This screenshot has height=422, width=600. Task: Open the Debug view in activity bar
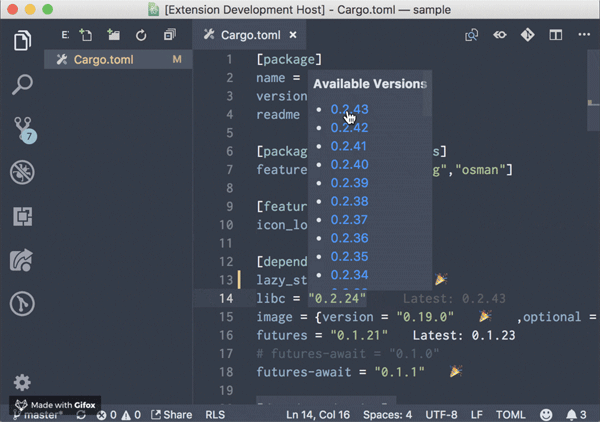(x=22, y=172)
